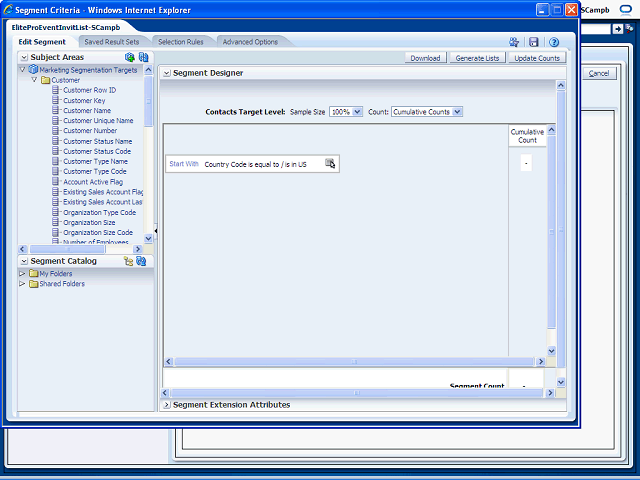Click the Update Counts button
This screenshot has width=640, height=480.
[537, 58]
